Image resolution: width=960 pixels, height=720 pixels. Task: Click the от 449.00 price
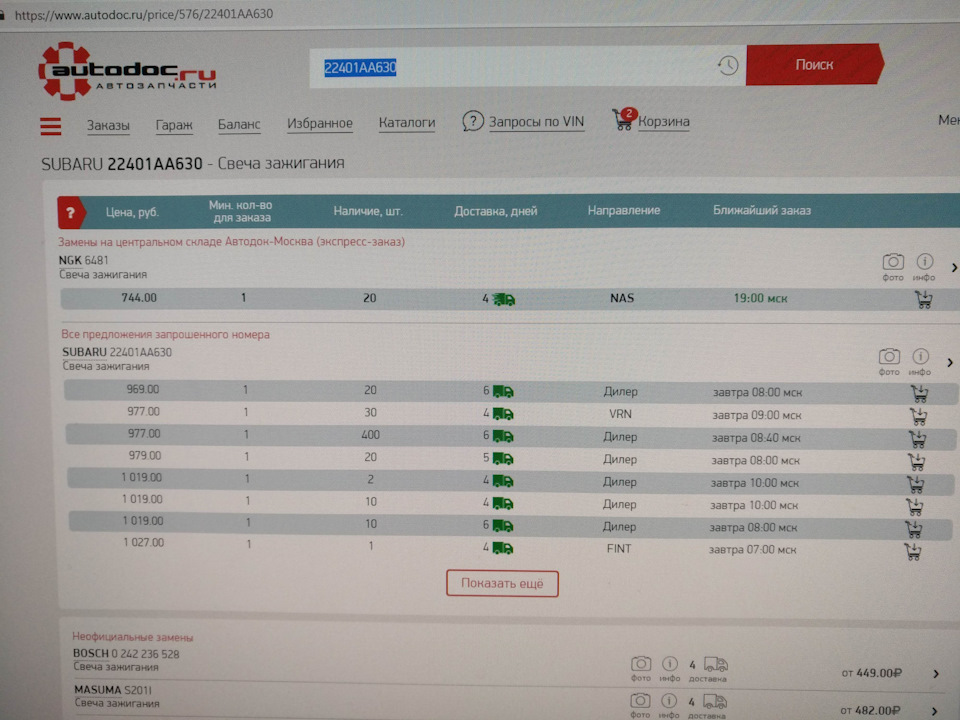871,673
